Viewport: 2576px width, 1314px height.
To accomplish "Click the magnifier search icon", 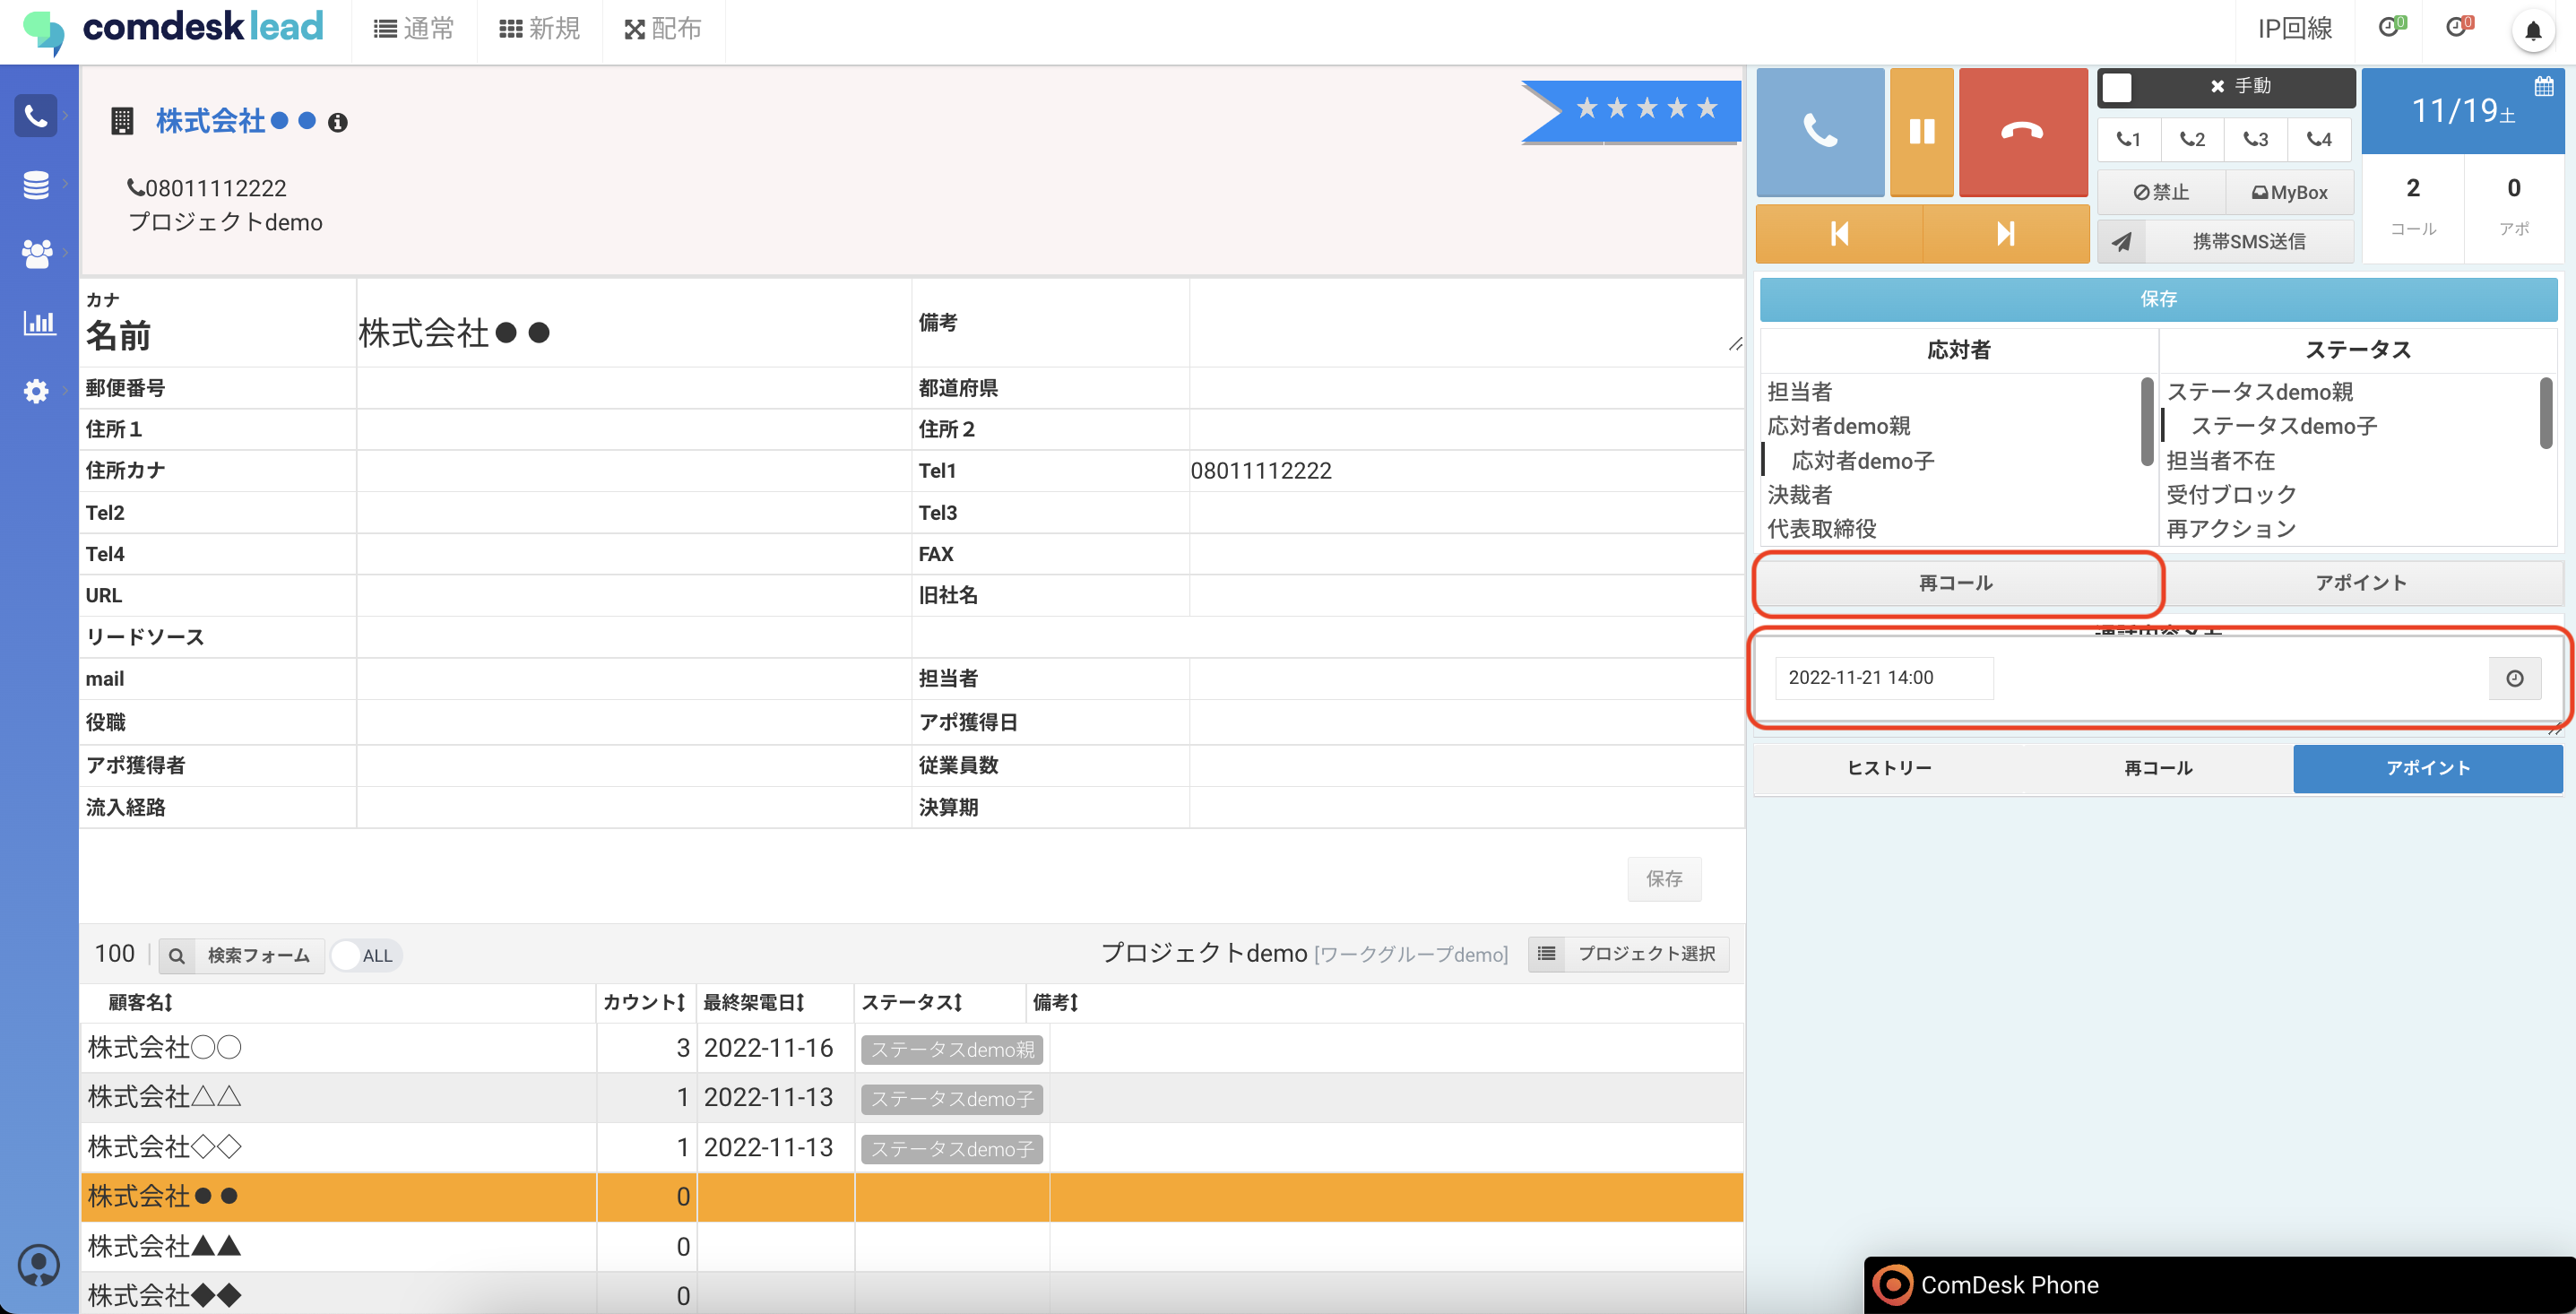I will point(177,956).
